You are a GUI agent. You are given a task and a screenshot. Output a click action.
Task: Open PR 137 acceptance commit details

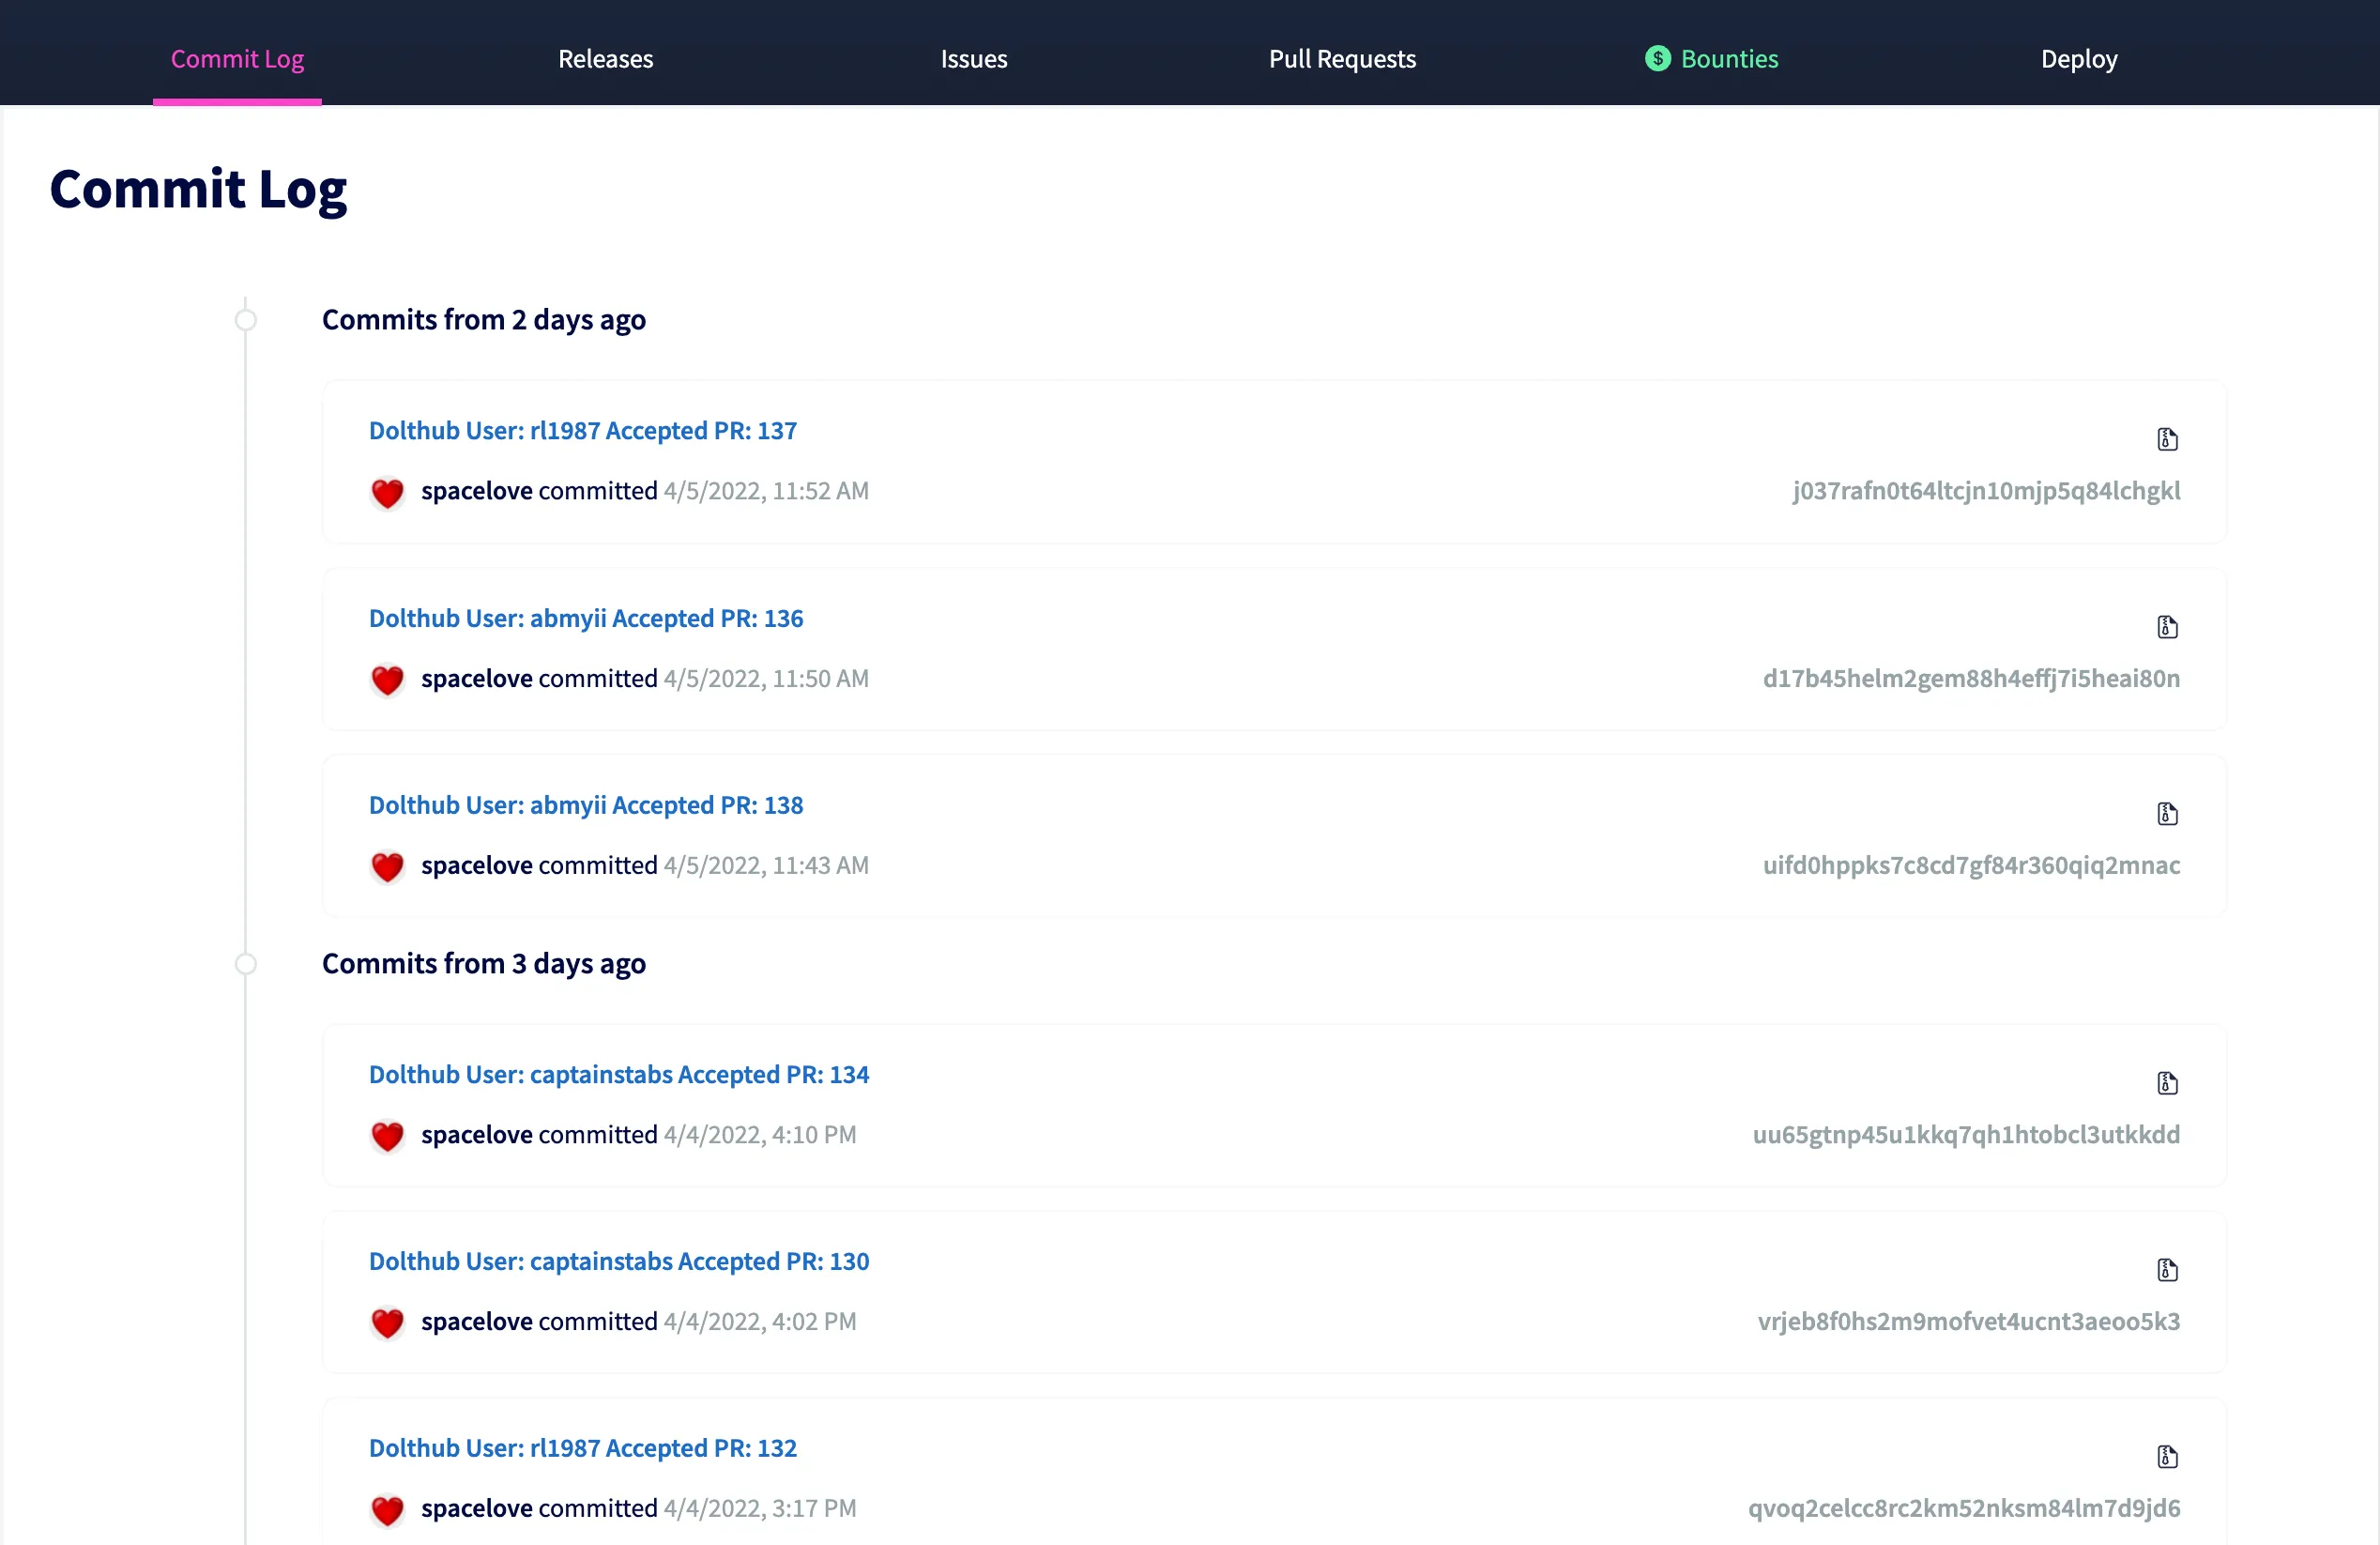point(583,430)
